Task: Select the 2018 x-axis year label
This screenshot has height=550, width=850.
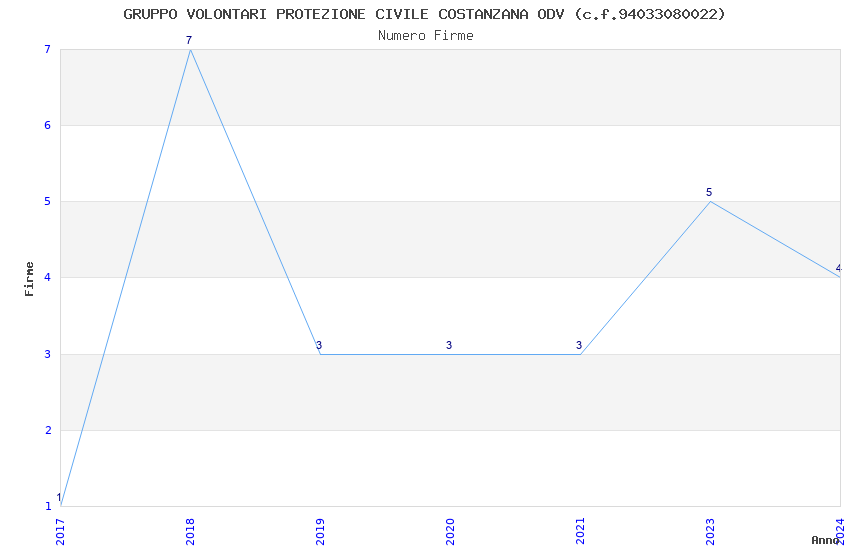Action: coord(190,532)
